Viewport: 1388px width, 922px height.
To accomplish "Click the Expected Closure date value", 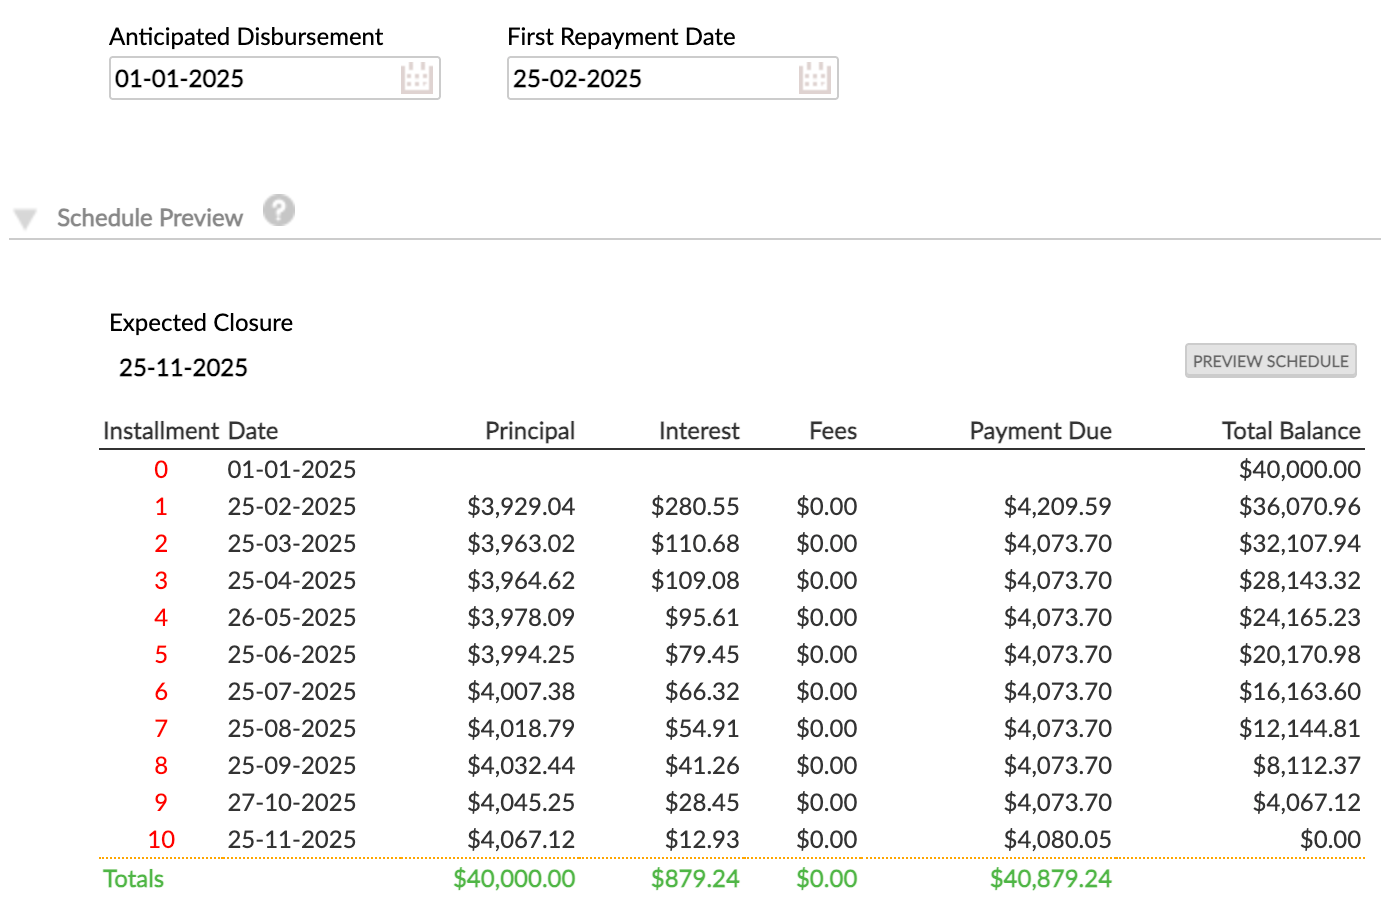I will tap(183, 368).
